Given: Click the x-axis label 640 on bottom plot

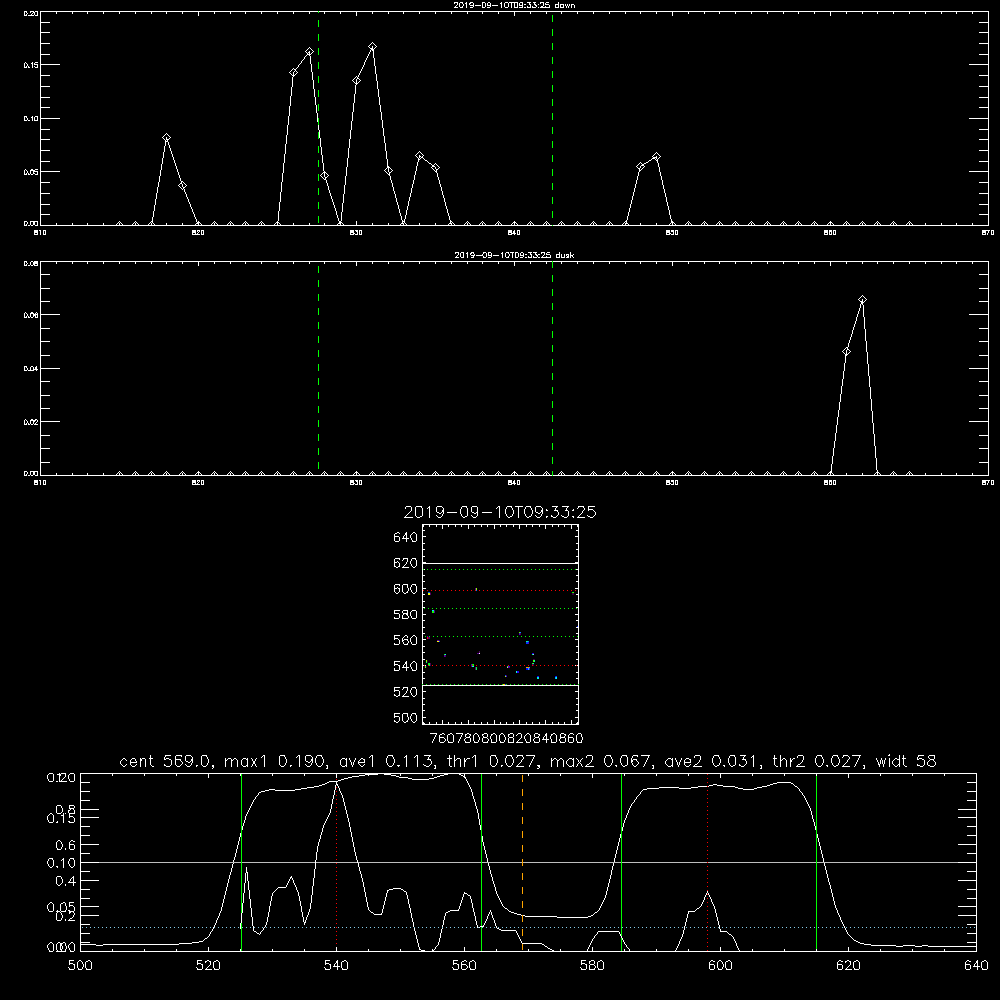Looking at the screenshot, I should (976, 966).
